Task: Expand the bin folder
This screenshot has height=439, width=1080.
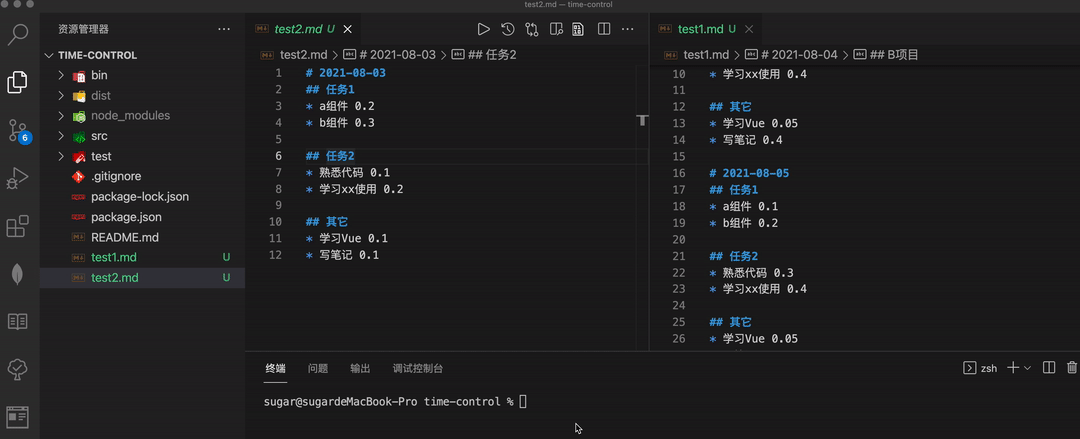Action: tap(61, 75)
